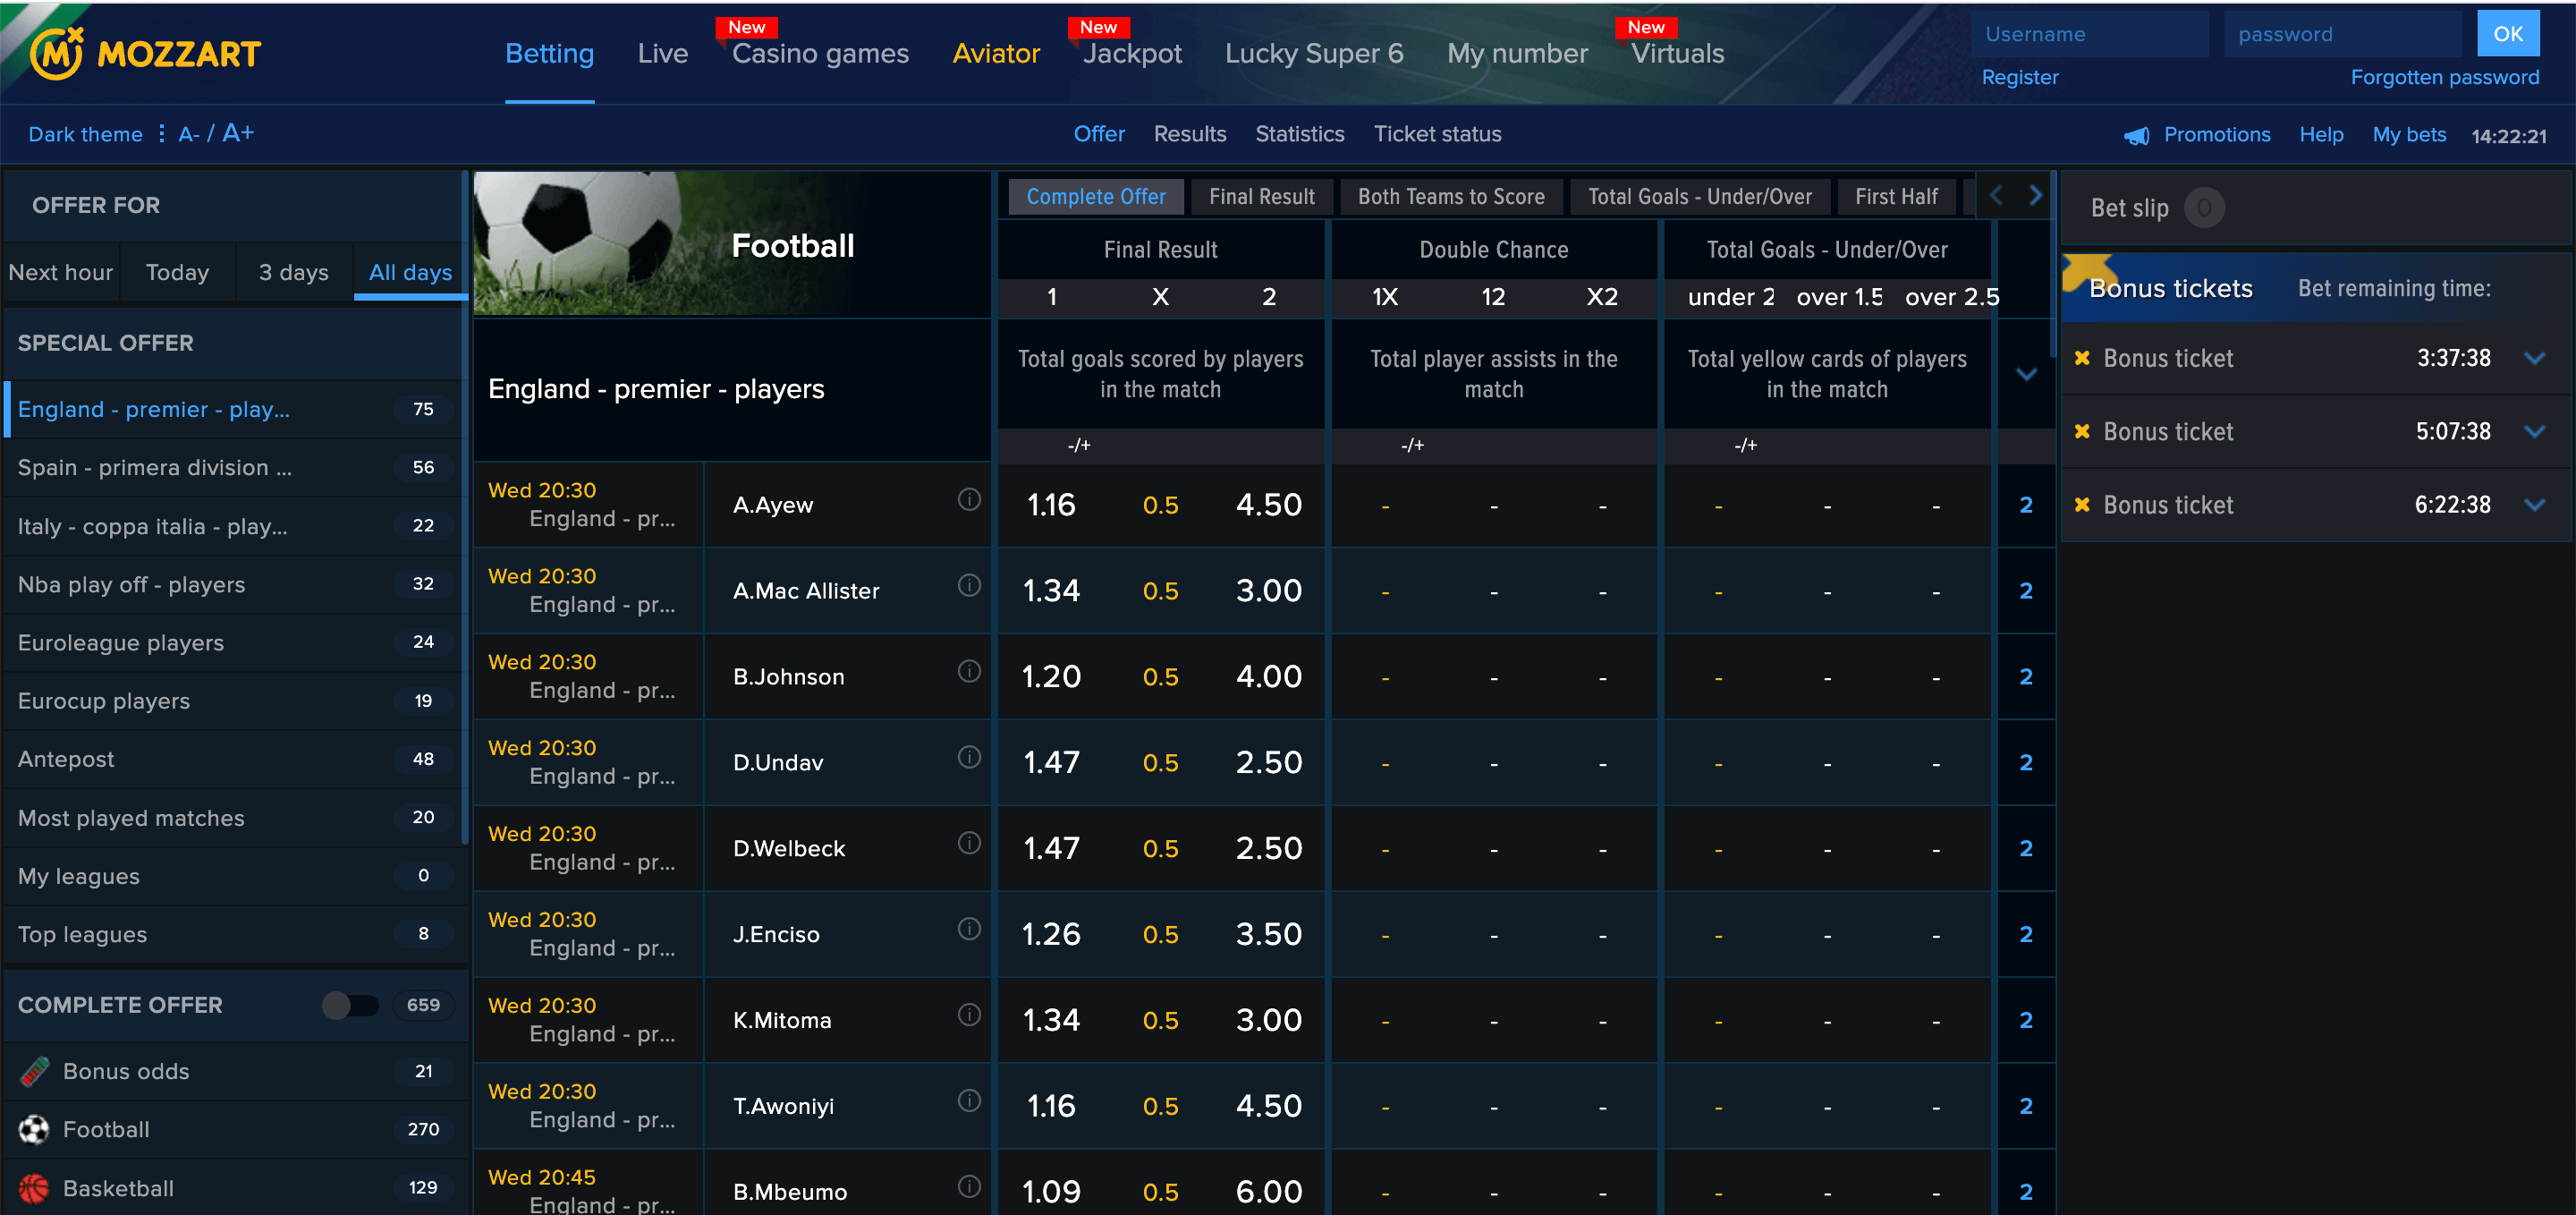Expand more bets for T.Awoniyi row
This screenshot has height=1215, width=2576.
(x=2026, y=1106)
